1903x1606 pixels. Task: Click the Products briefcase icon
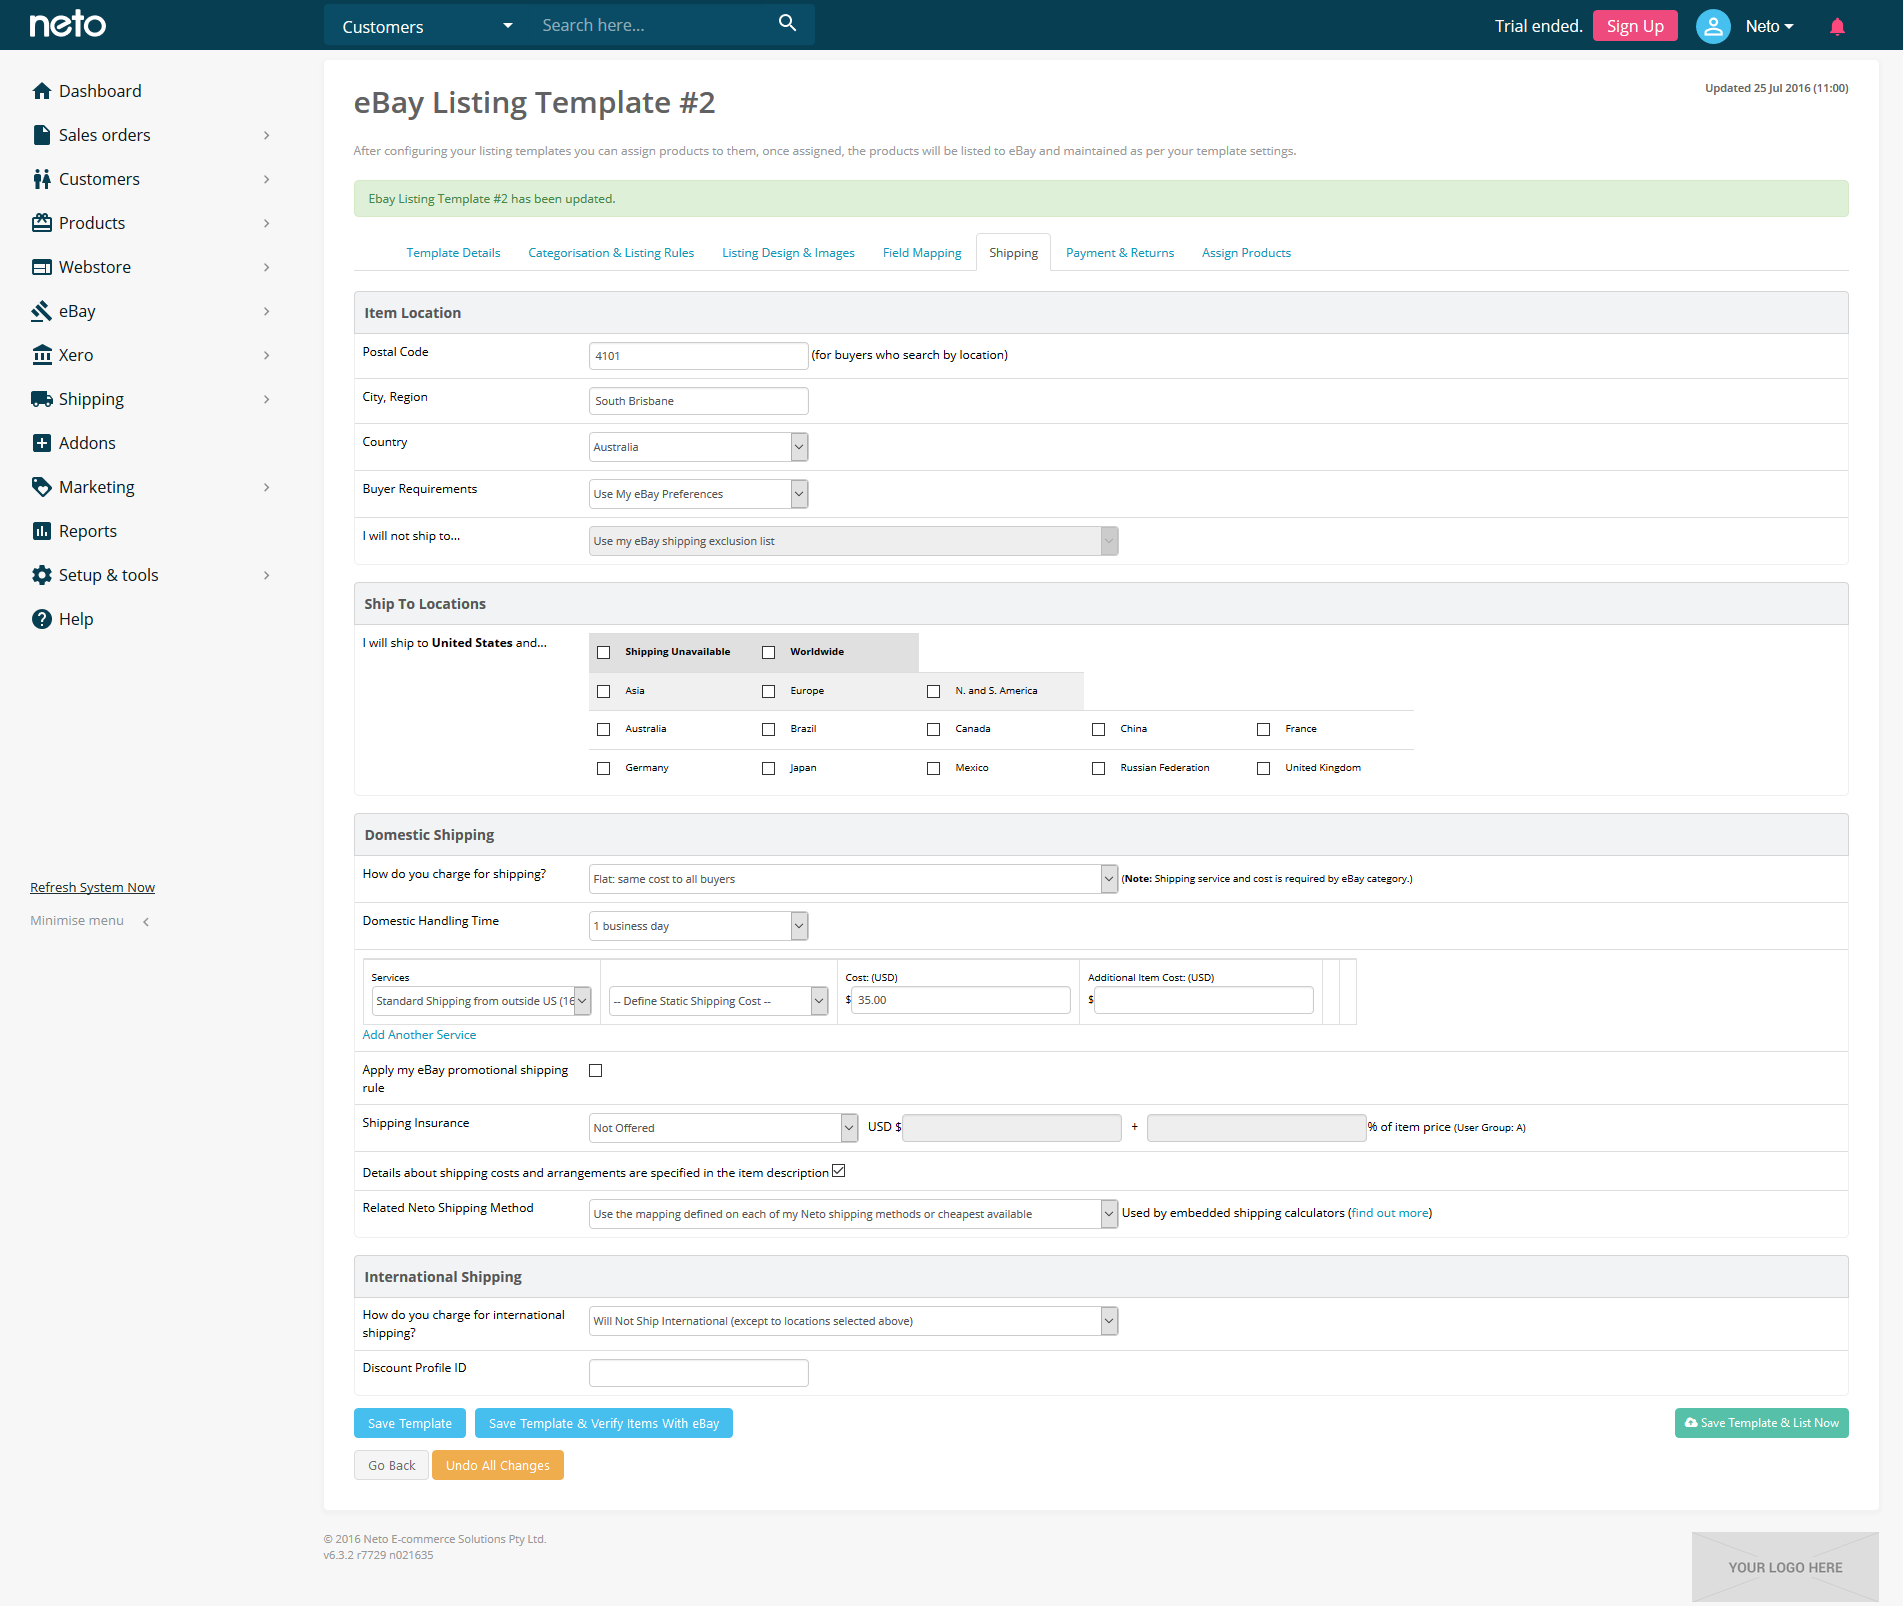41,223
